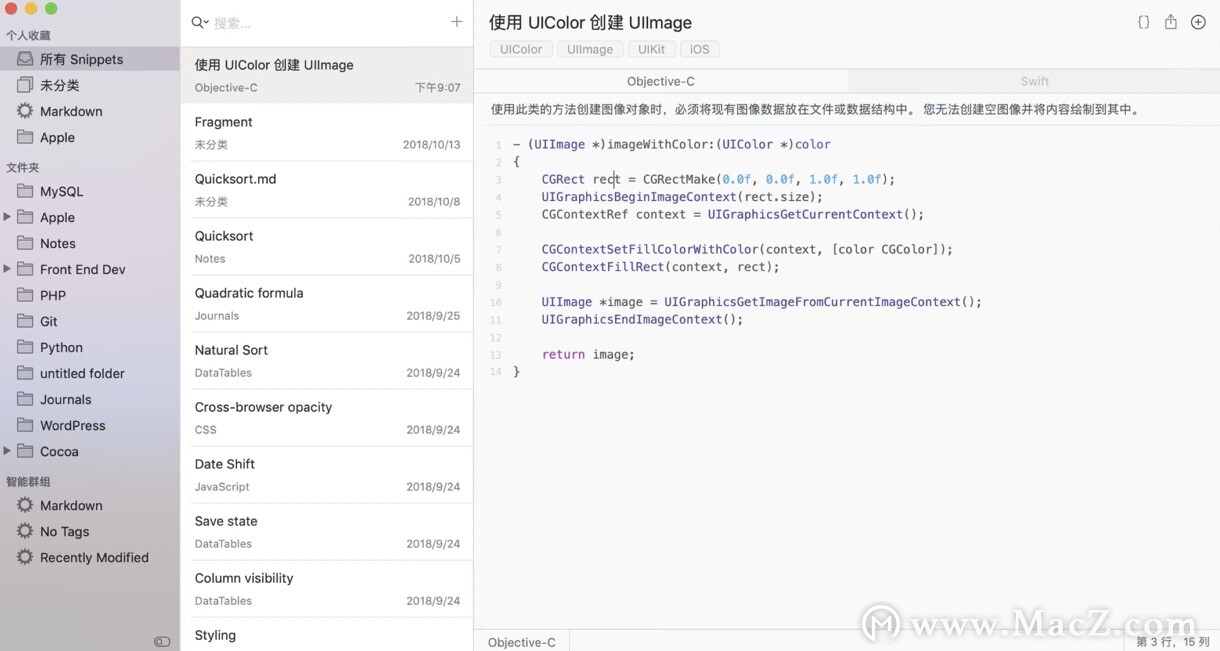The image size is (1220, 651).
Task: Add a new snippet with plus icon
Action: [457, 21]
